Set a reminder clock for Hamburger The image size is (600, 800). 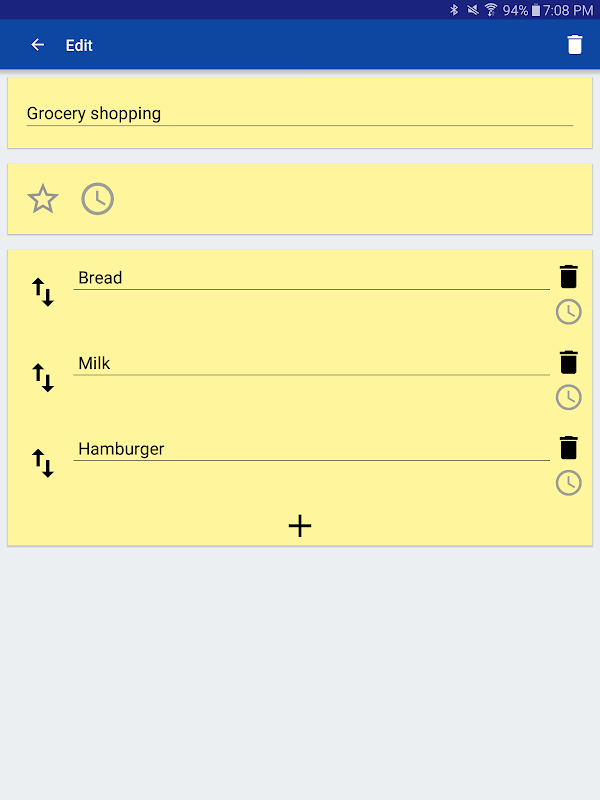click(x=568, y=483)
